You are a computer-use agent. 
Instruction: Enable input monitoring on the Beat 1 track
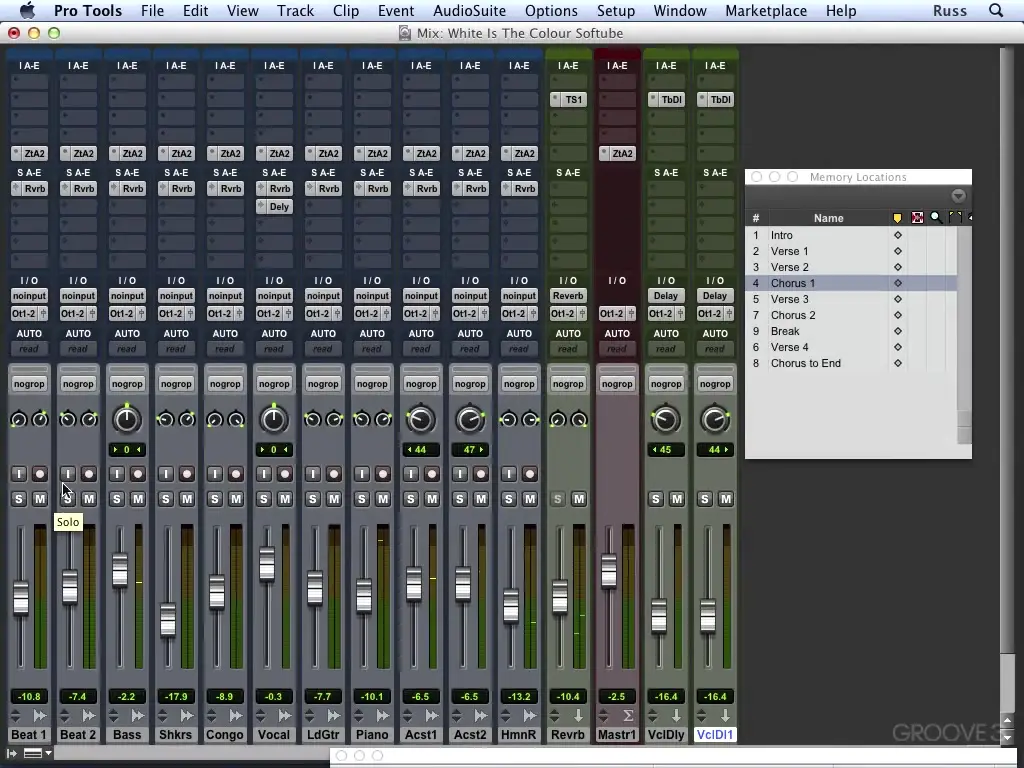18,473
